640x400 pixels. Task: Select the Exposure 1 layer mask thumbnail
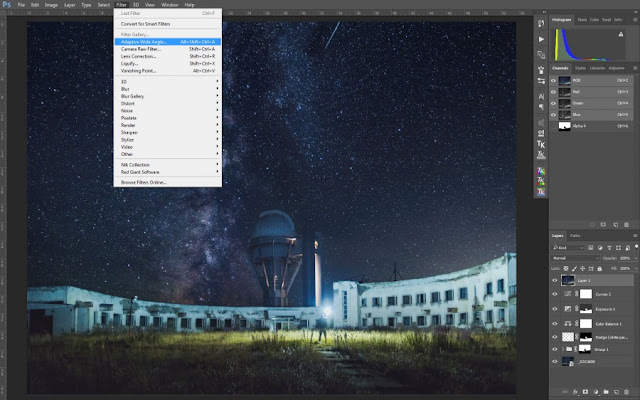[586, 309]
